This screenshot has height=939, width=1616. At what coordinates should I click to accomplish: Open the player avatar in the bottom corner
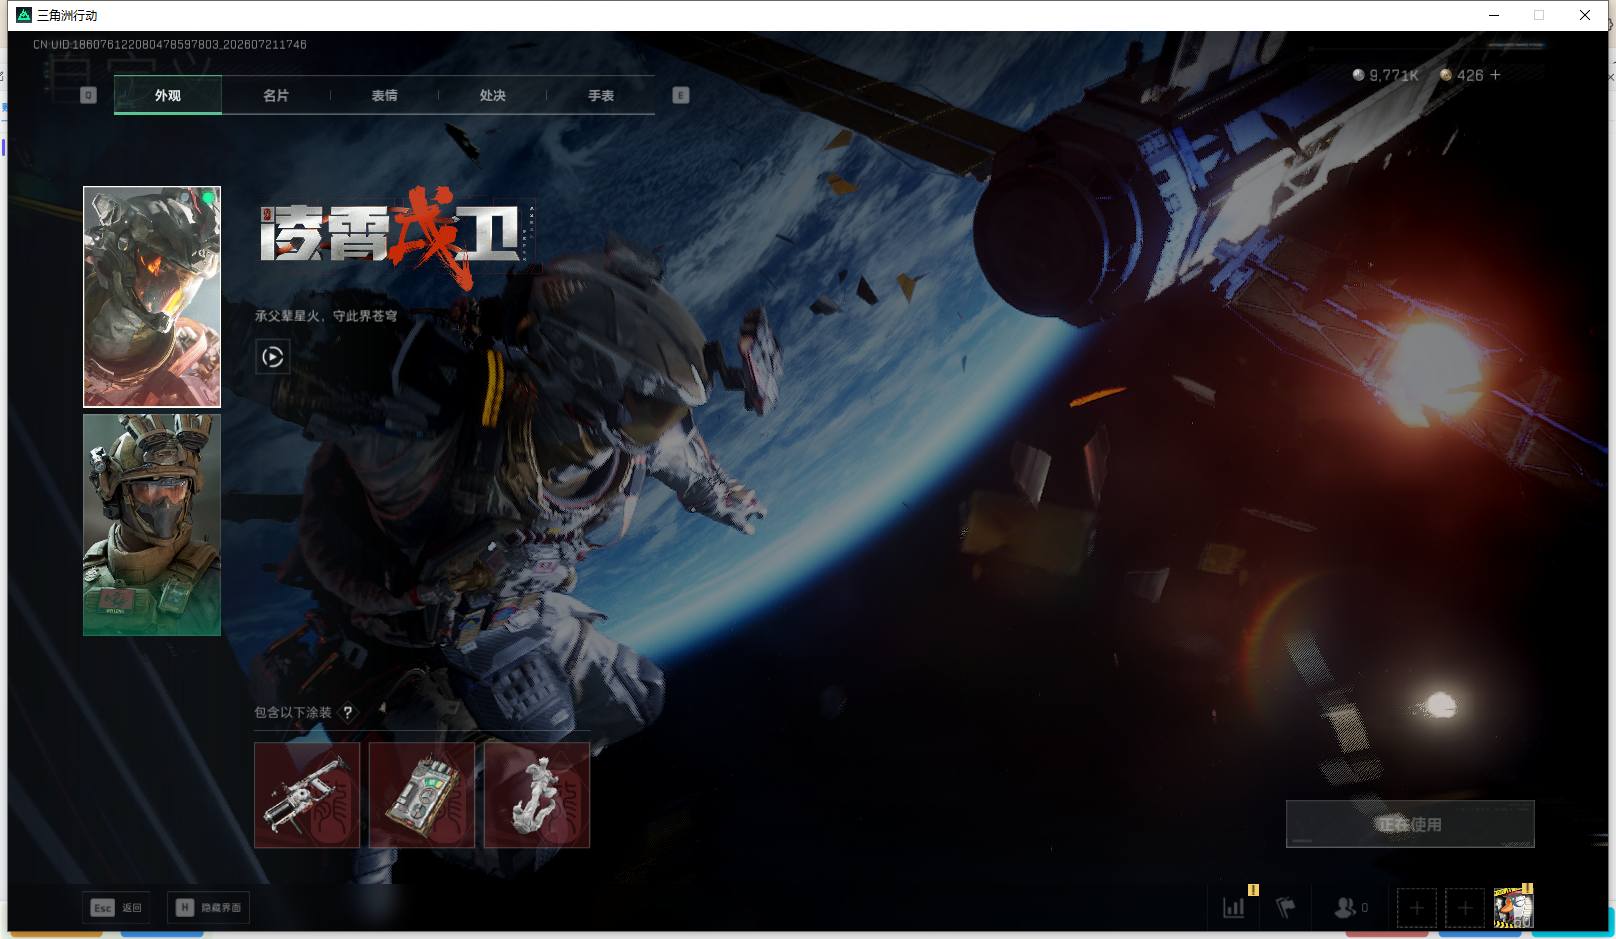1513,908
